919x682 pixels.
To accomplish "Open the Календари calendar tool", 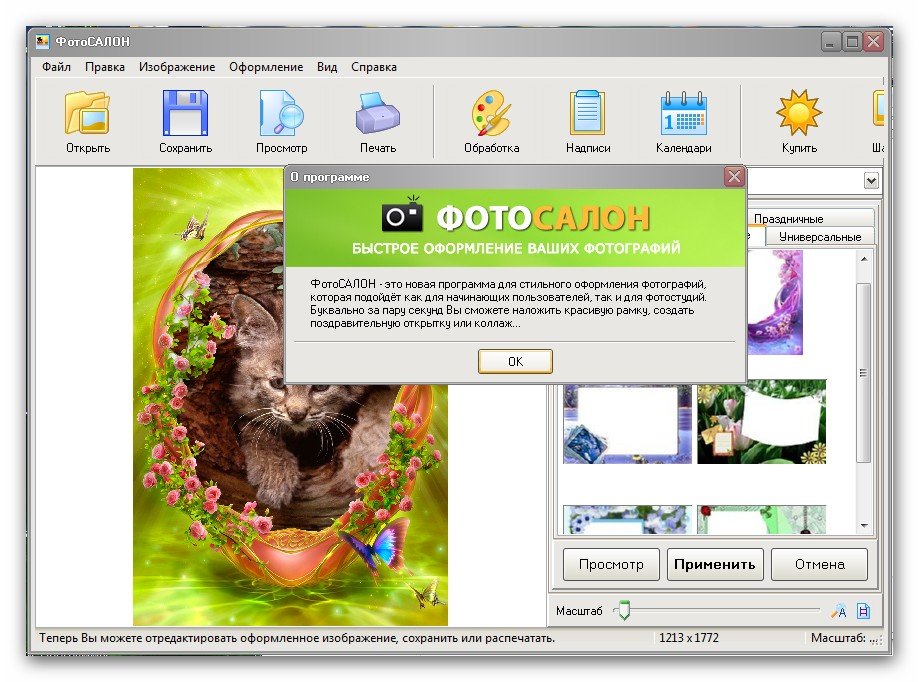I will point(683,113).
